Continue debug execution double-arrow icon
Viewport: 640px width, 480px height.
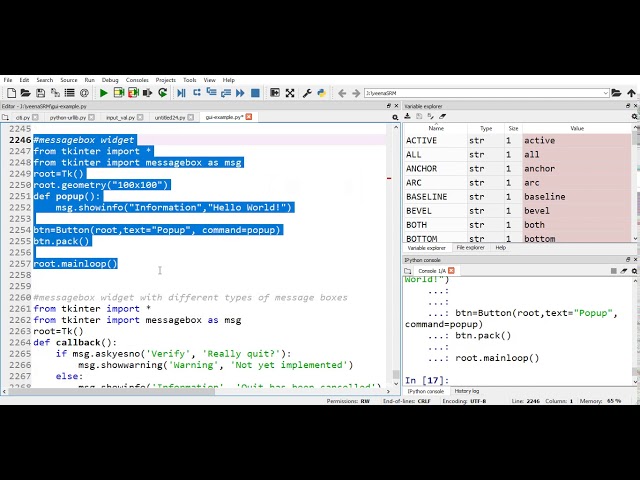coord(240,93)
